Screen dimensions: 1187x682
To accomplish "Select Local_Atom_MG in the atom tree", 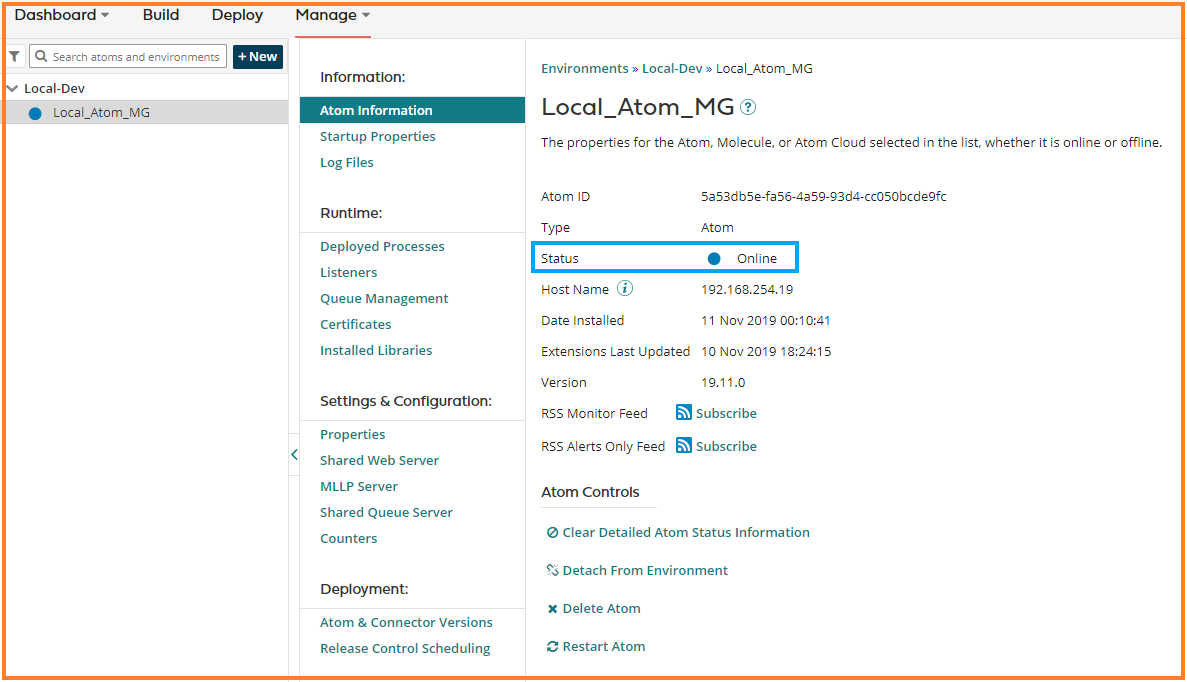I will coord(101,113).
